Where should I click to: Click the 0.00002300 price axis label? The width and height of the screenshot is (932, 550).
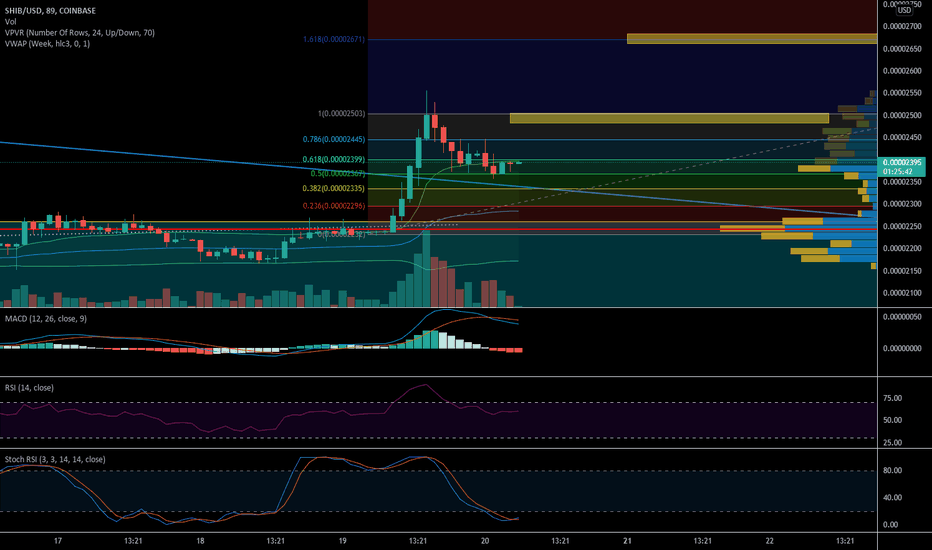(x=902, y=204)
